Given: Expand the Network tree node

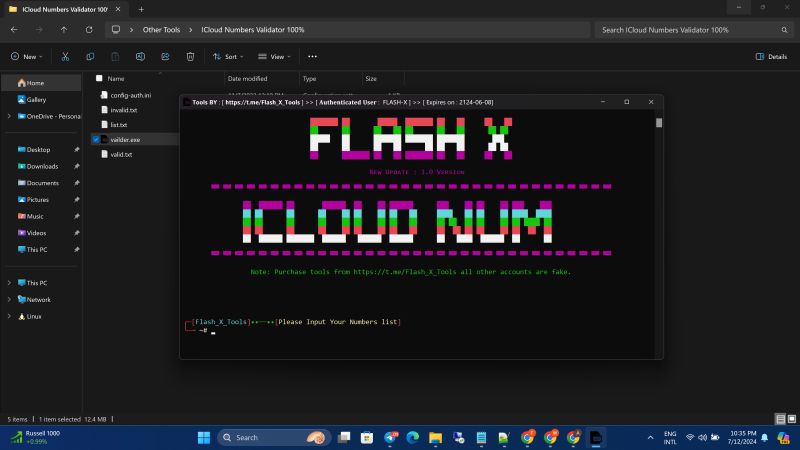Looking at the screenshot, I should coord(9,299).
